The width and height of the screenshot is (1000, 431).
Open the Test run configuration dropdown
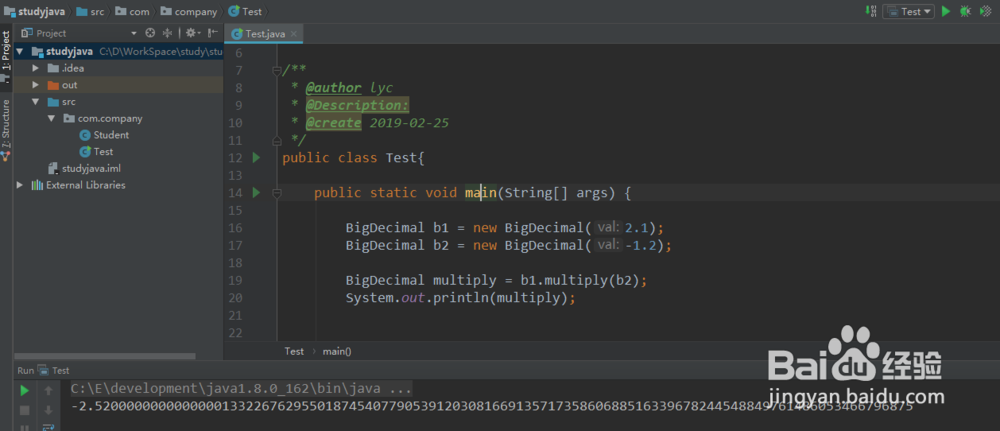click(x=908, y=11)
